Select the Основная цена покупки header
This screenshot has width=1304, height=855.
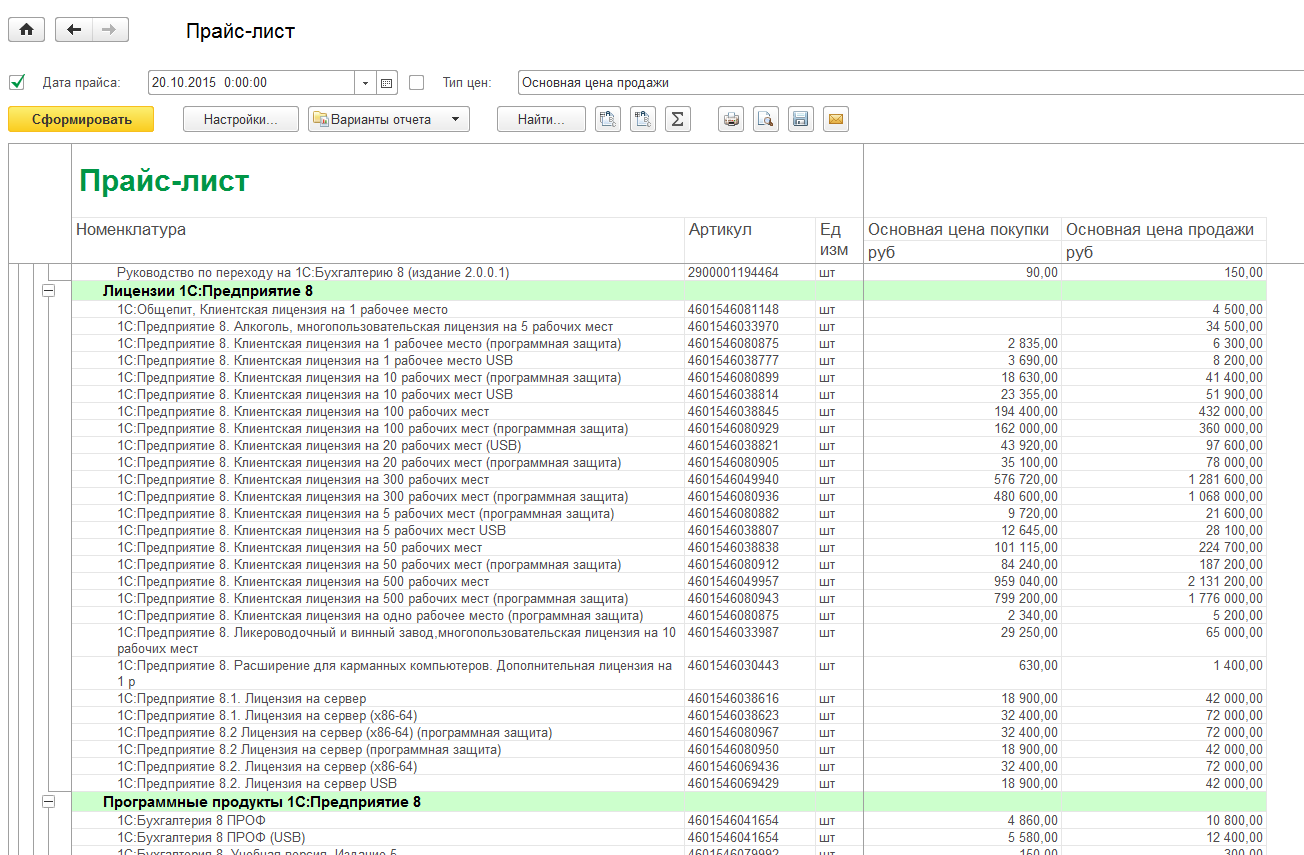(x=962, y=230)
